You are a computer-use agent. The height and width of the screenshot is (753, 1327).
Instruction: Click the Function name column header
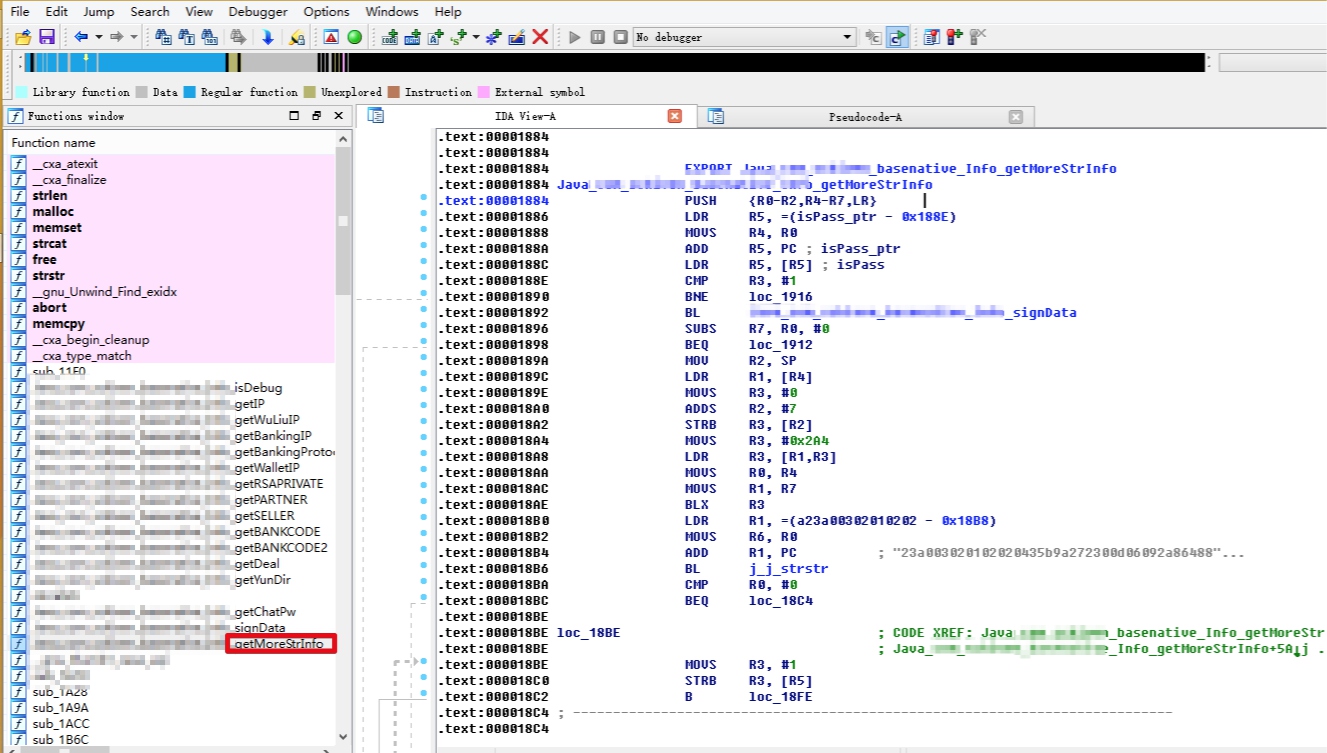click(54, 142)
